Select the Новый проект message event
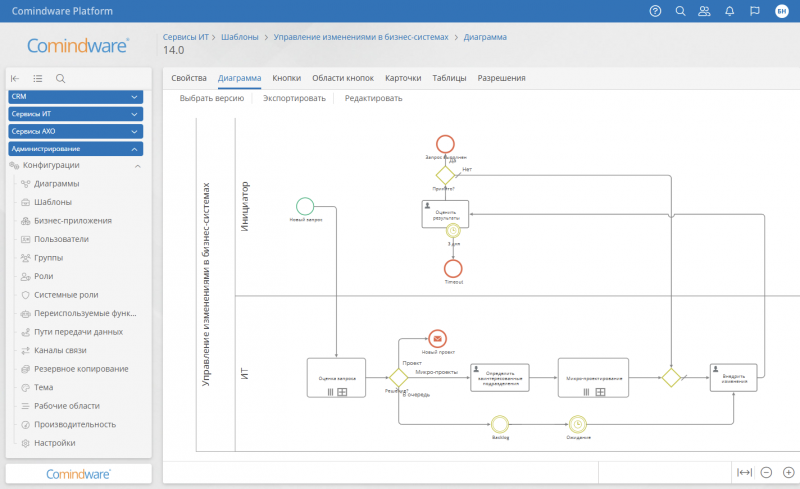This screenshot has width=800, height=489. 436,339
